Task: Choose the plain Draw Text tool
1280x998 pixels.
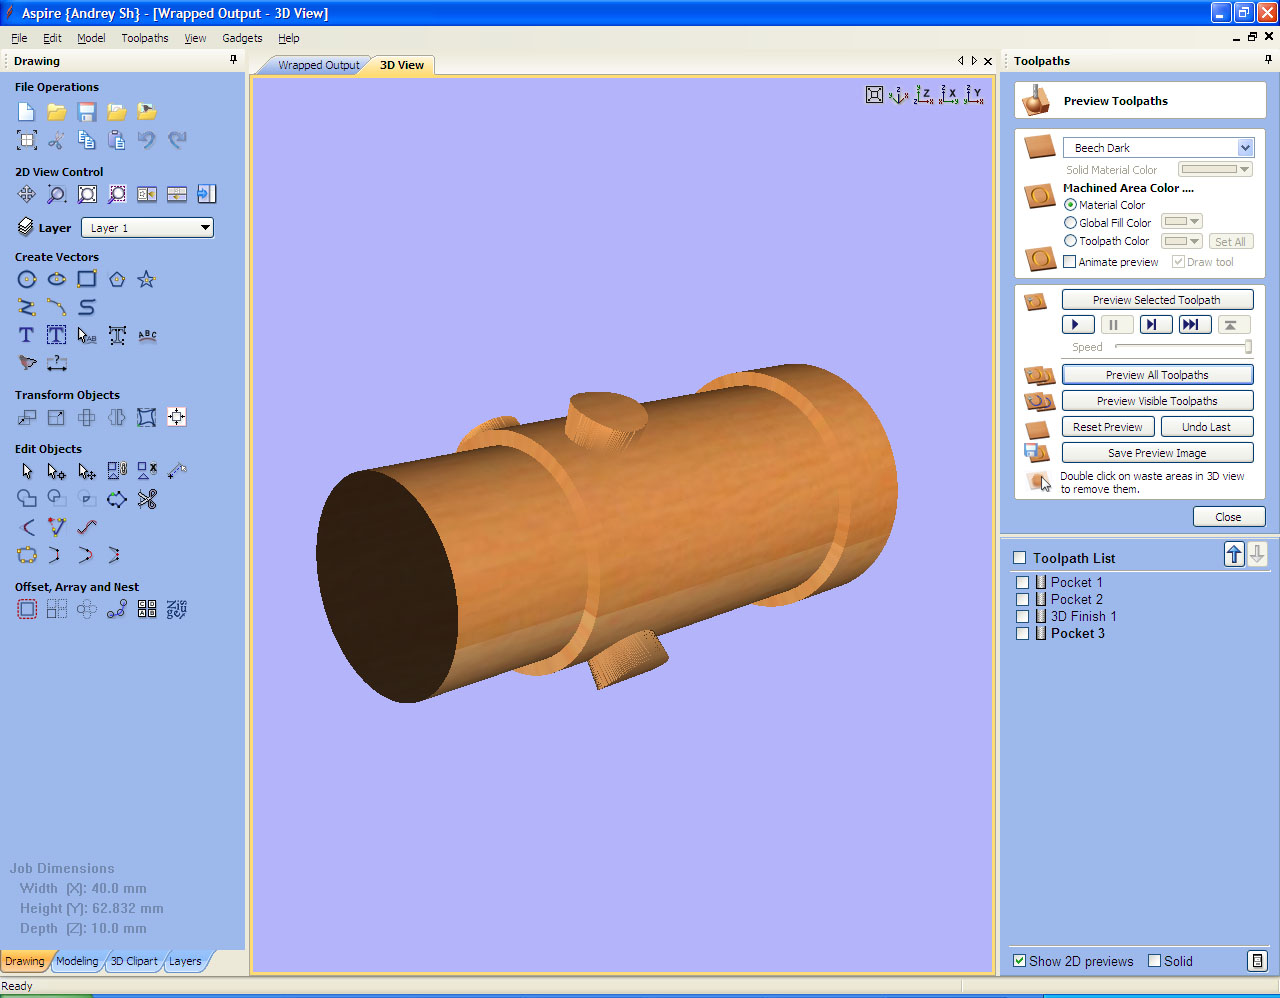Action: click(27, 335)
